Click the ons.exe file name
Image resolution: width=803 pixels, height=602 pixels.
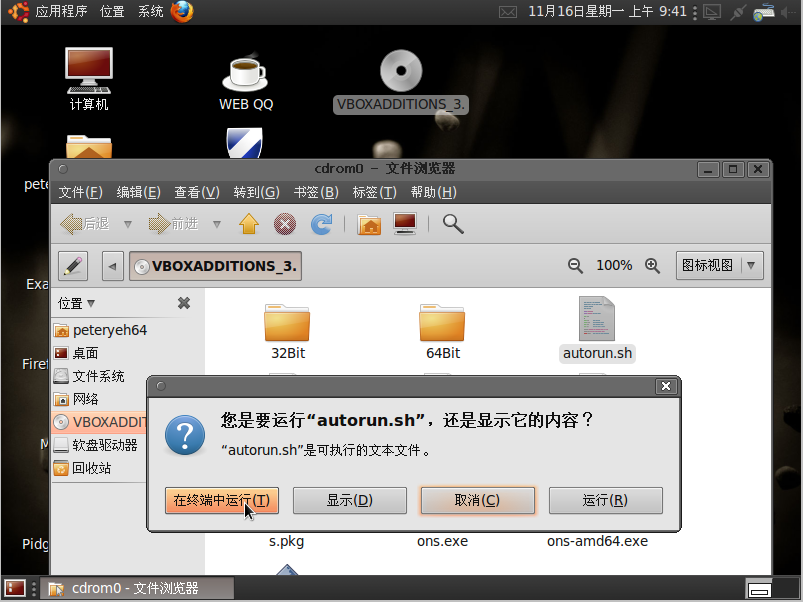click(442, 542)
